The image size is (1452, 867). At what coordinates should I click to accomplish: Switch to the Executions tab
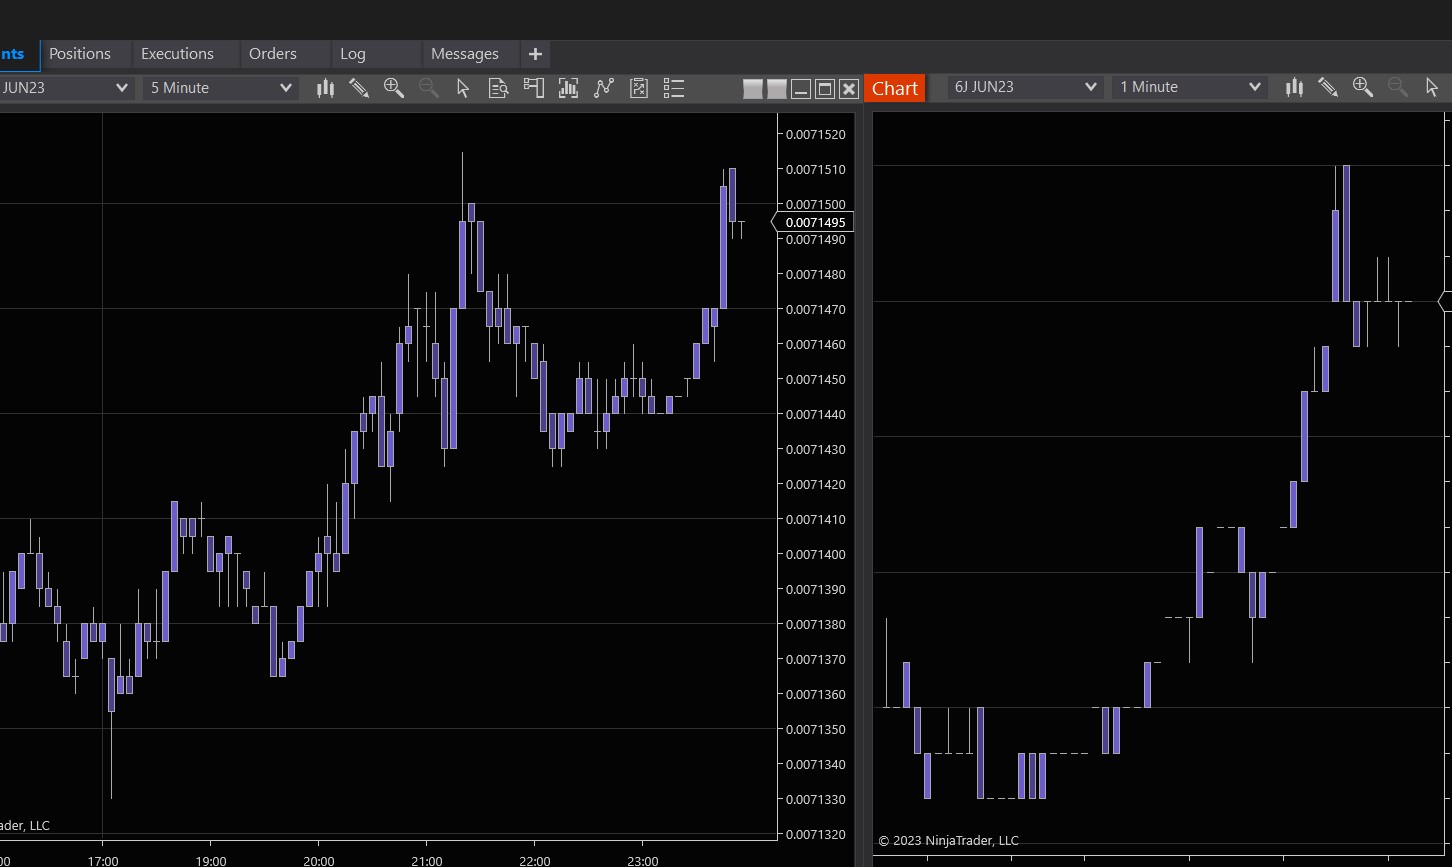coord(177,54)
